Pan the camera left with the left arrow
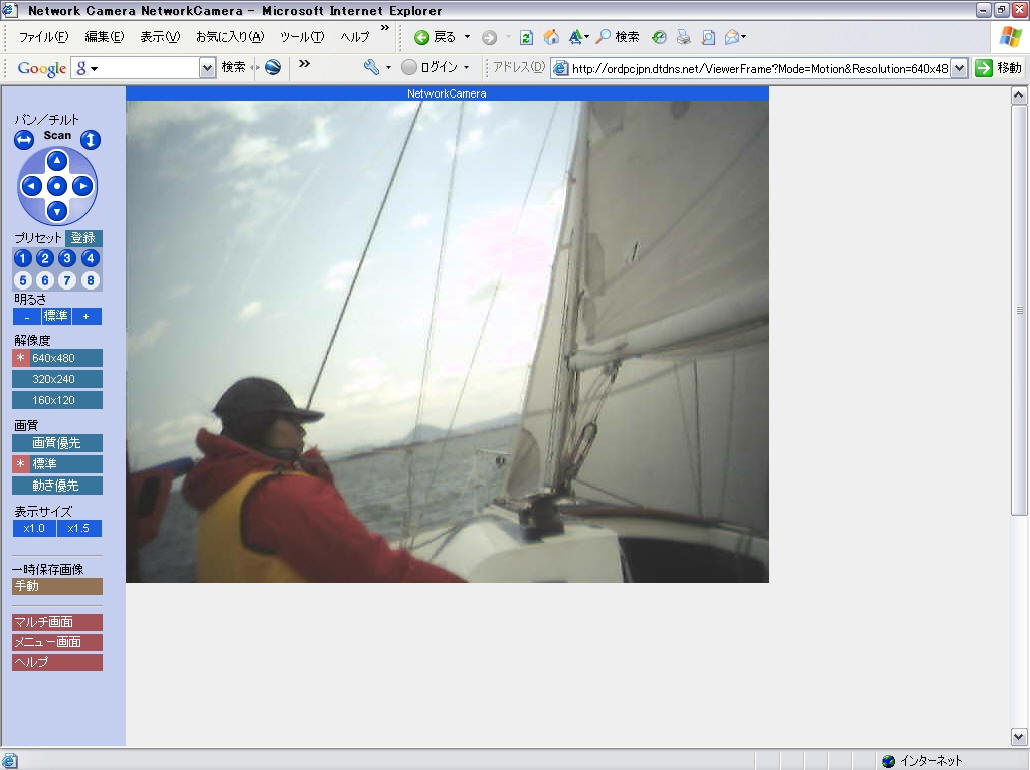1030x770 pixels. coord(32,186)
